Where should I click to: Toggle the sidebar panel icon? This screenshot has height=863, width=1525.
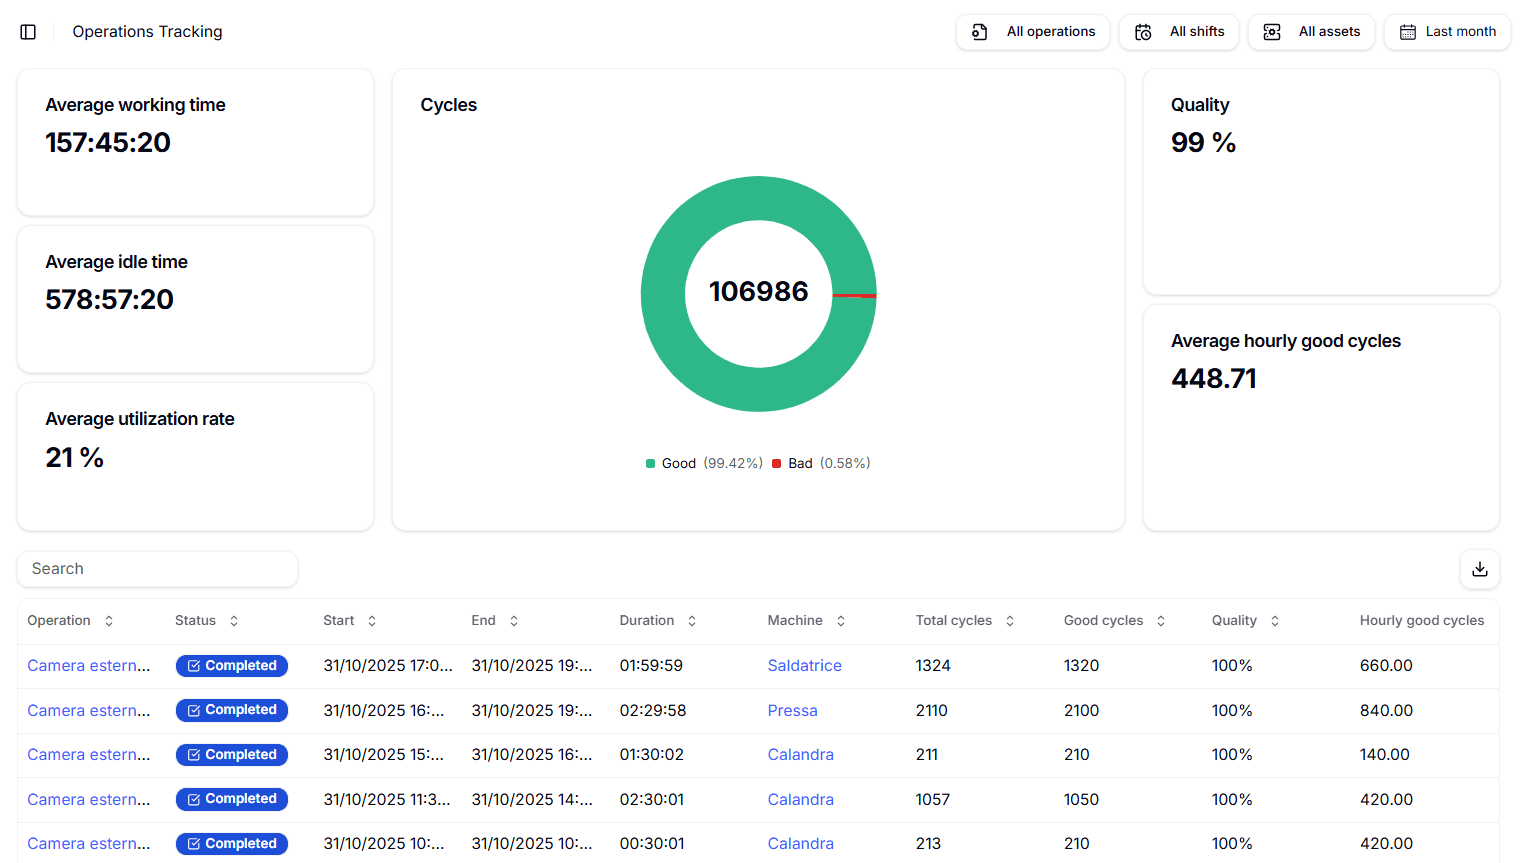(28, 32)
